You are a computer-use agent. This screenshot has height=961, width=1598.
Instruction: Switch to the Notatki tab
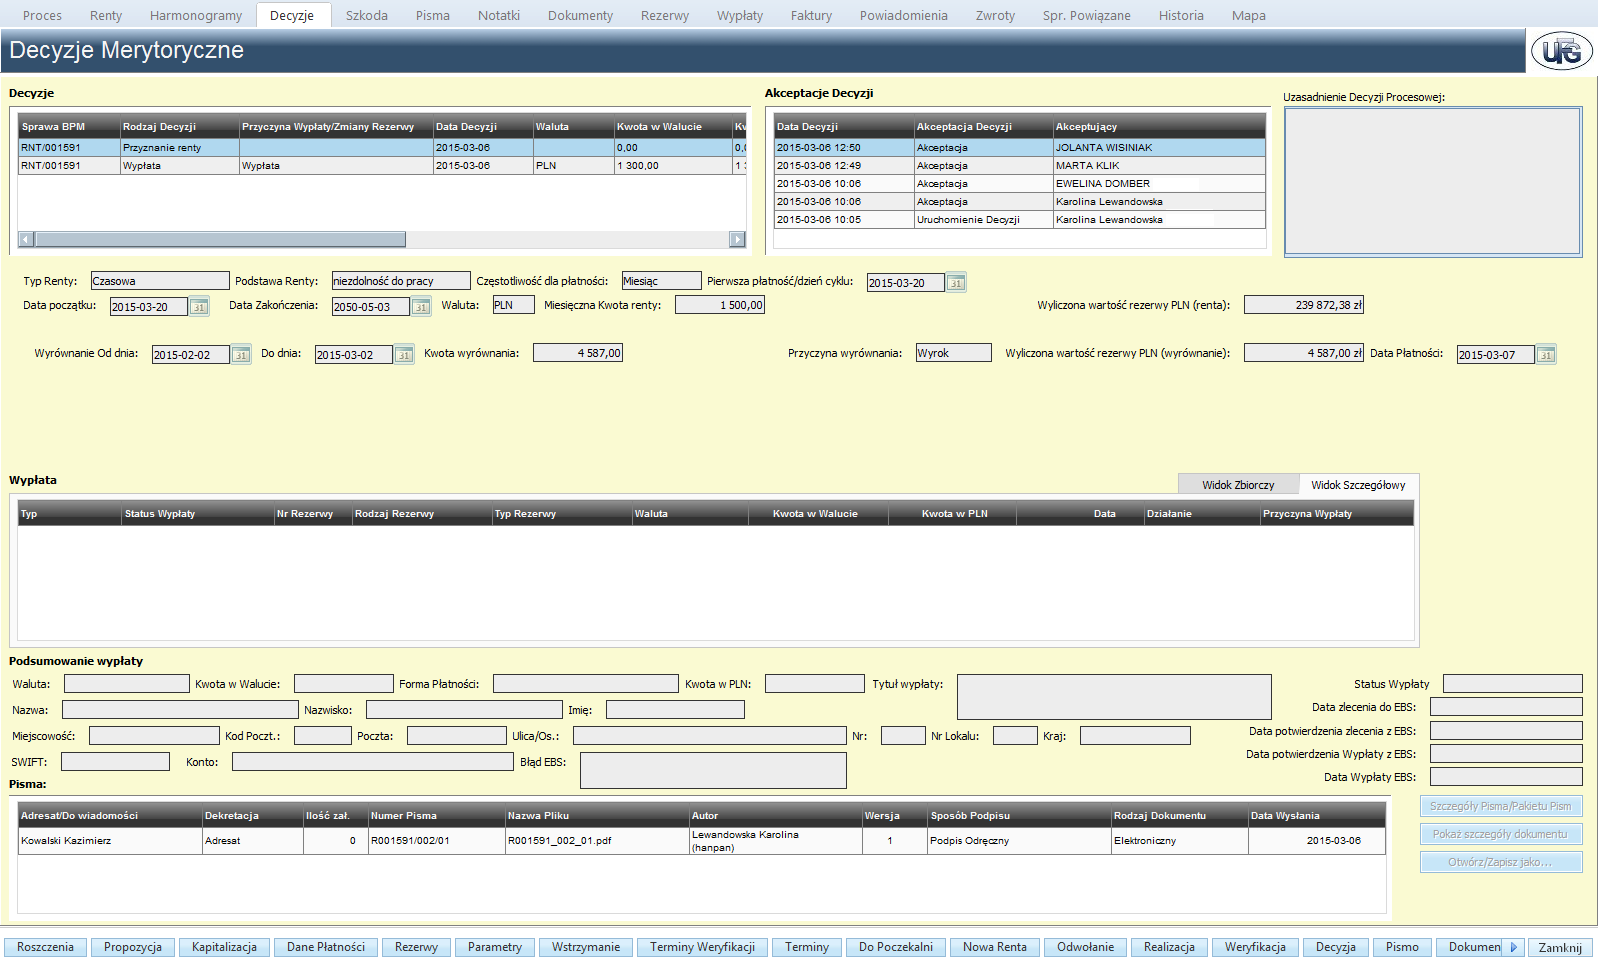click(499, 15)
